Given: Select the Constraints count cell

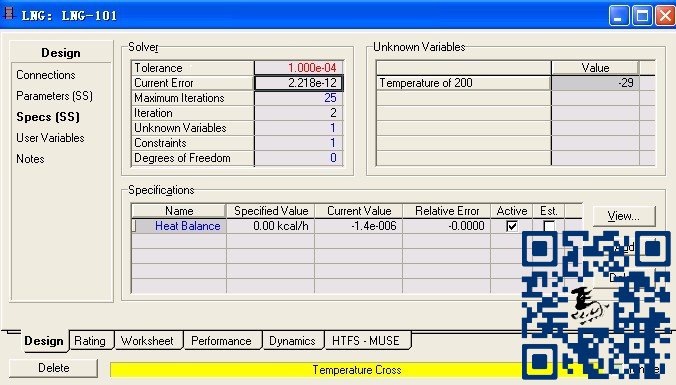Looking at the screenshot, I should pos(298,143).
